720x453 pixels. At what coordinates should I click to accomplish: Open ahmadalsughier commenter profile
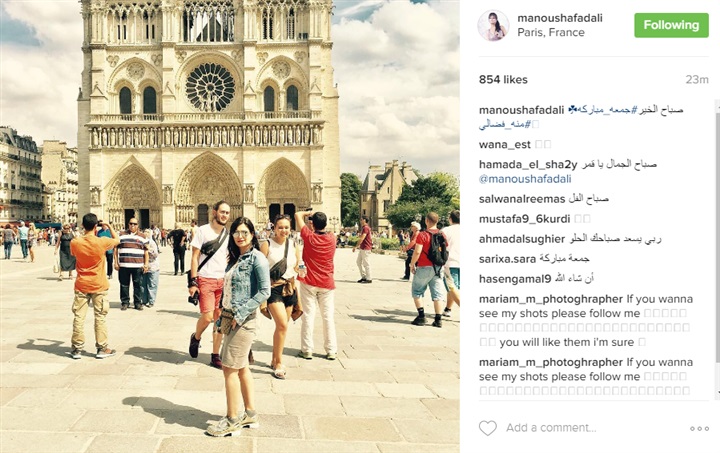click(x=522, y=239)
